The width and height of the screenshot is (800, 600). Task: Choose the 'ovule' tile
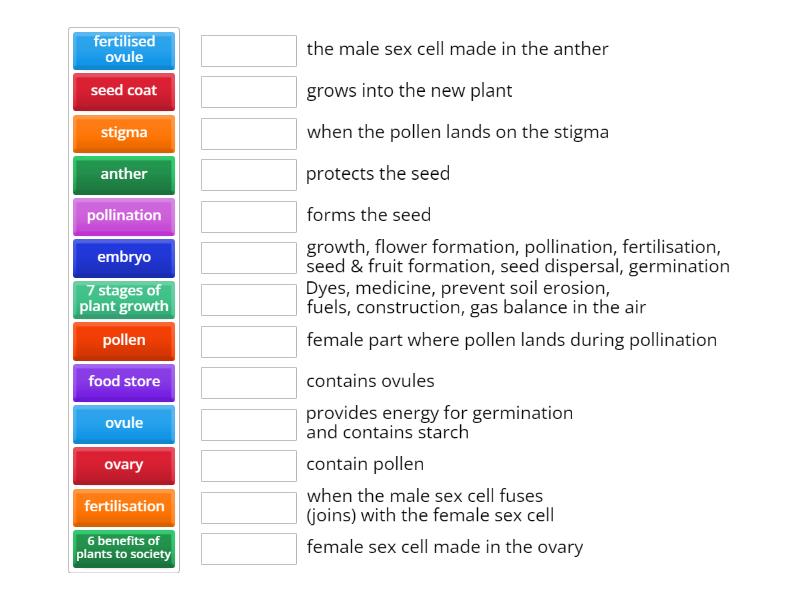(124, 423)
